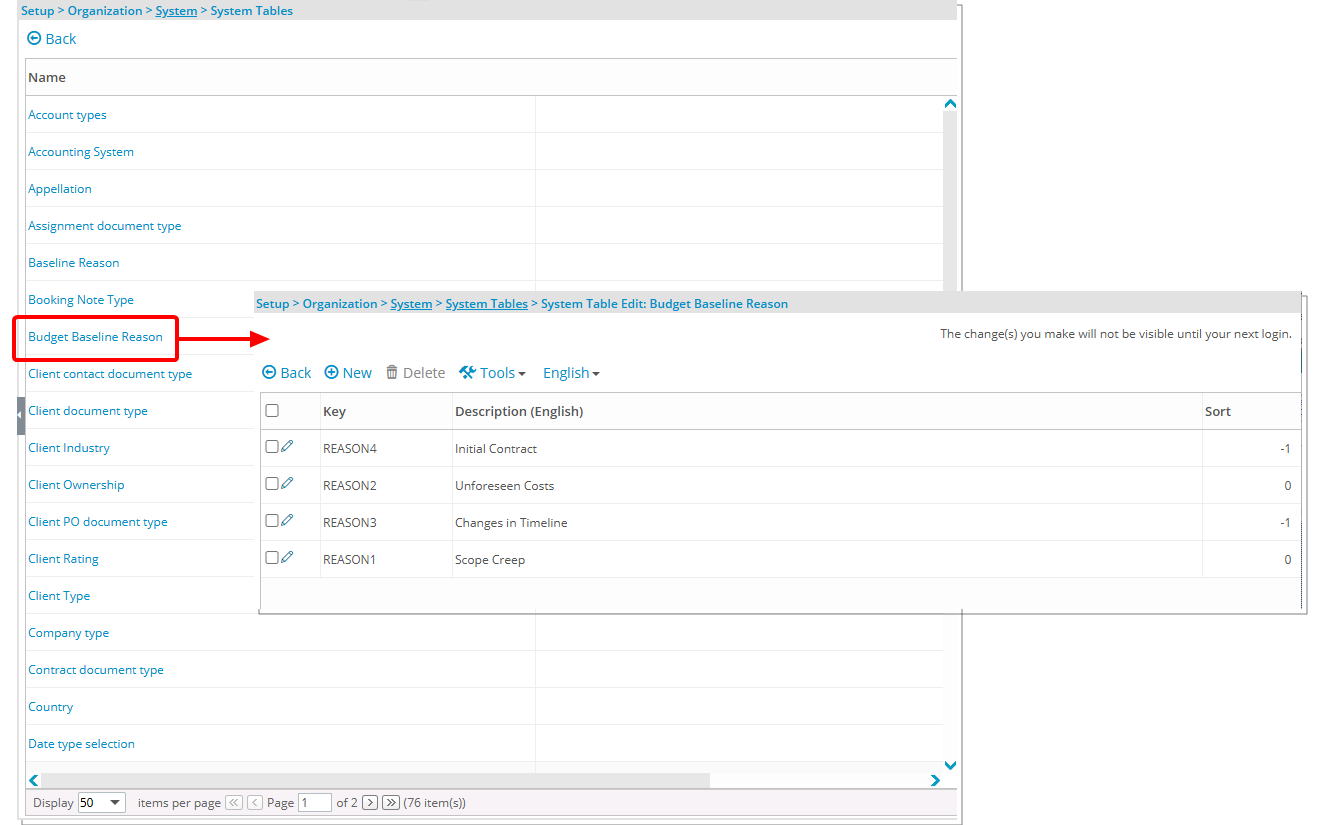
Task: Open System Tables link in edit breadcrumb
Action: [x=486, y=304]
